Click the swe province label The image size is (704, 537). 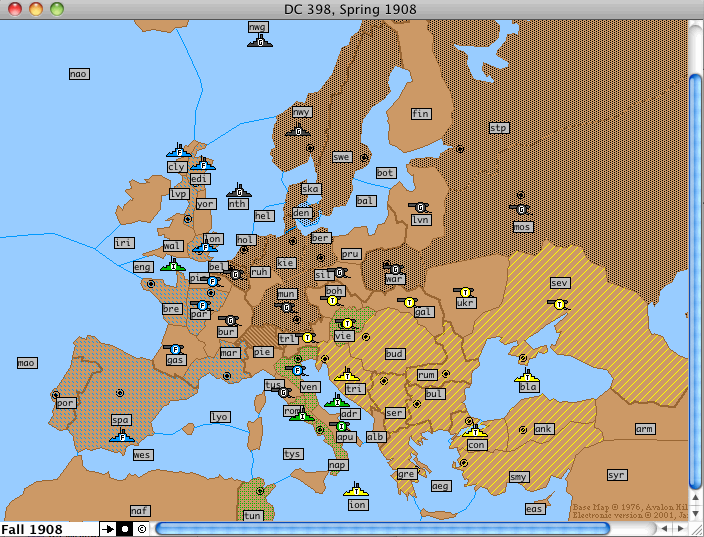click(x=342, y=157)
